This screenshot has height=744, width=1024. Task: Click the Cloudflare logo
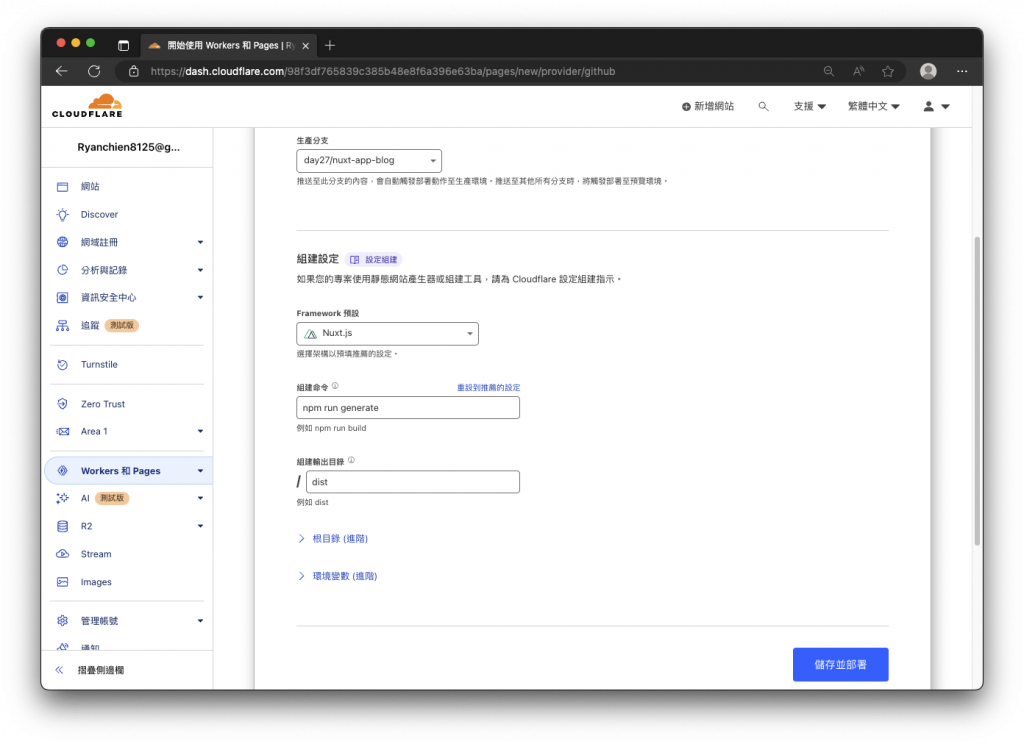pyautogui.click(x=88, y=106)
